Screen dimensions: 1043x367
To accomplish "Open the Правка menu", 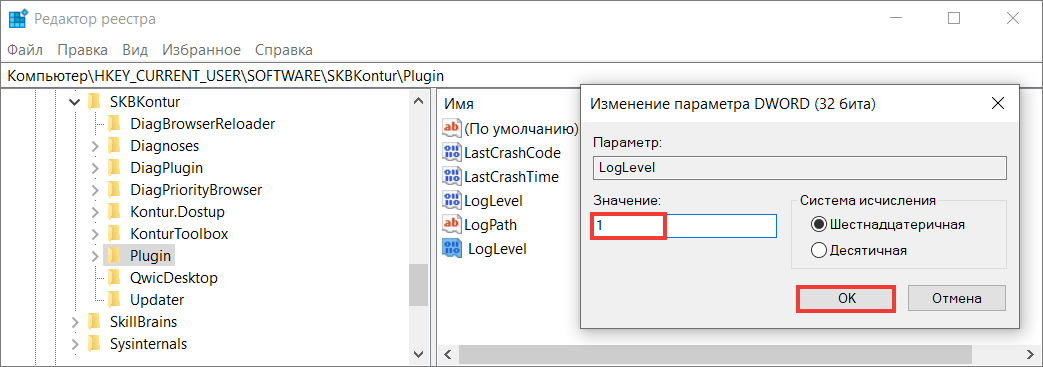I will (x=82, y=50).
